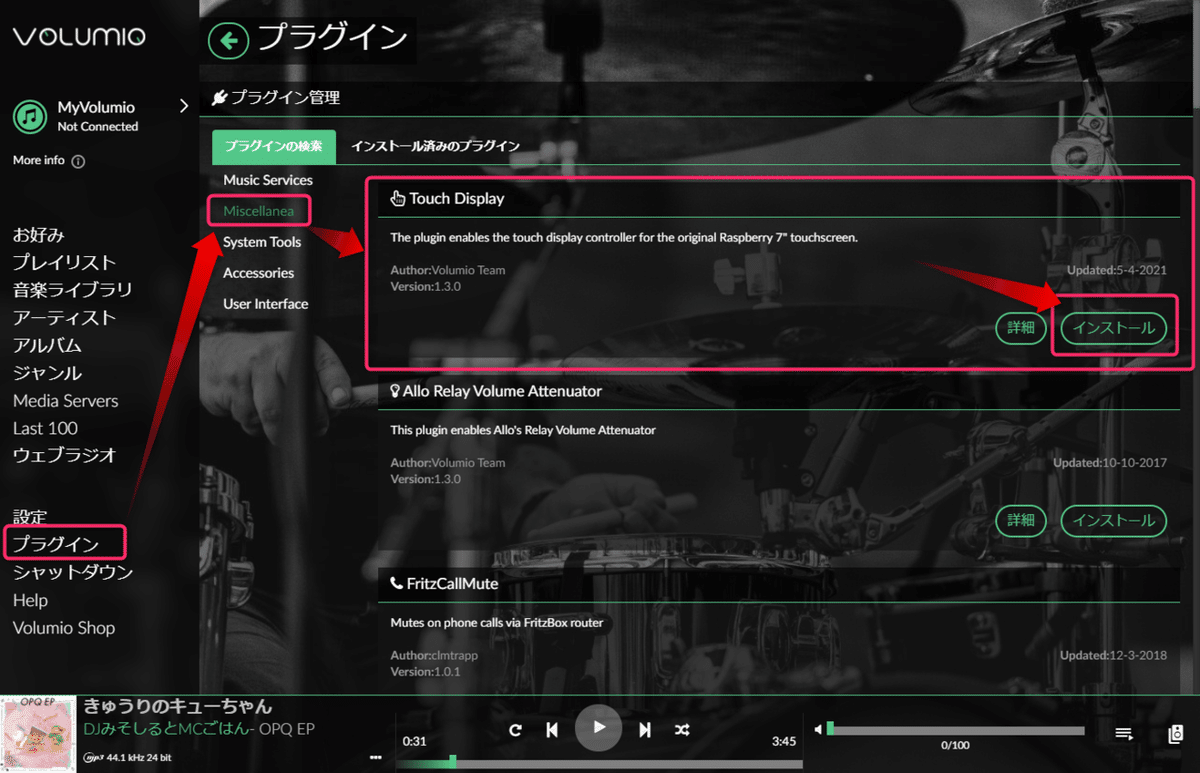Image resolution: width=1200 pixels, height=773 pixels.
Task: Toggle repeat playback icon
Action: click(x=515, y=730)
